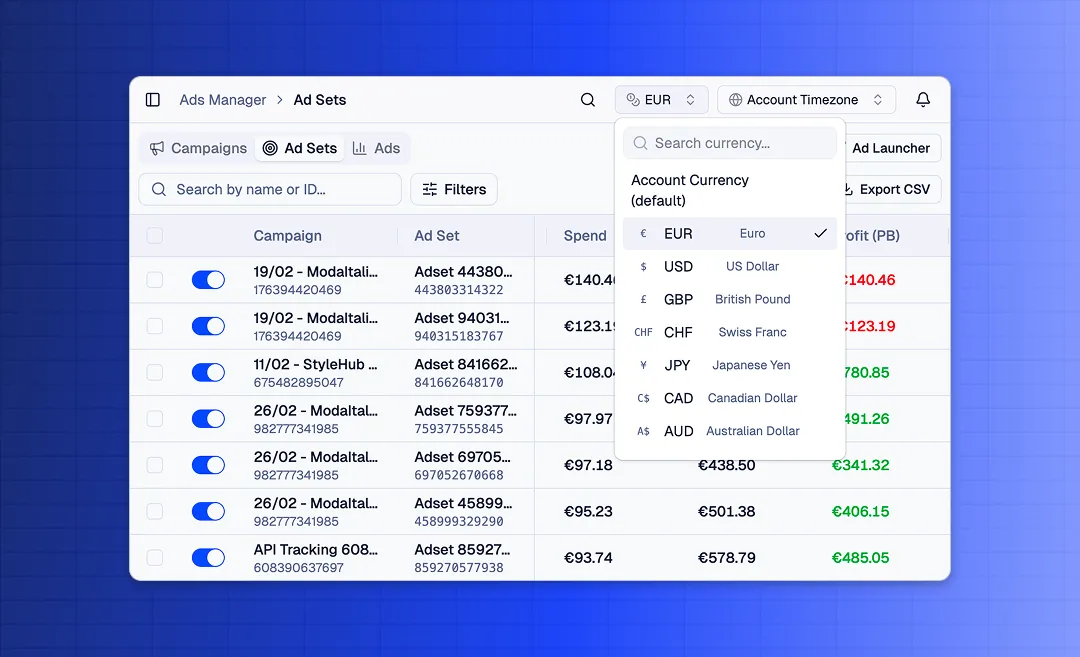Screen dimensions: 1080x657
Task: Collapse the EUR currency dropdown
Action: pos(661,99)
